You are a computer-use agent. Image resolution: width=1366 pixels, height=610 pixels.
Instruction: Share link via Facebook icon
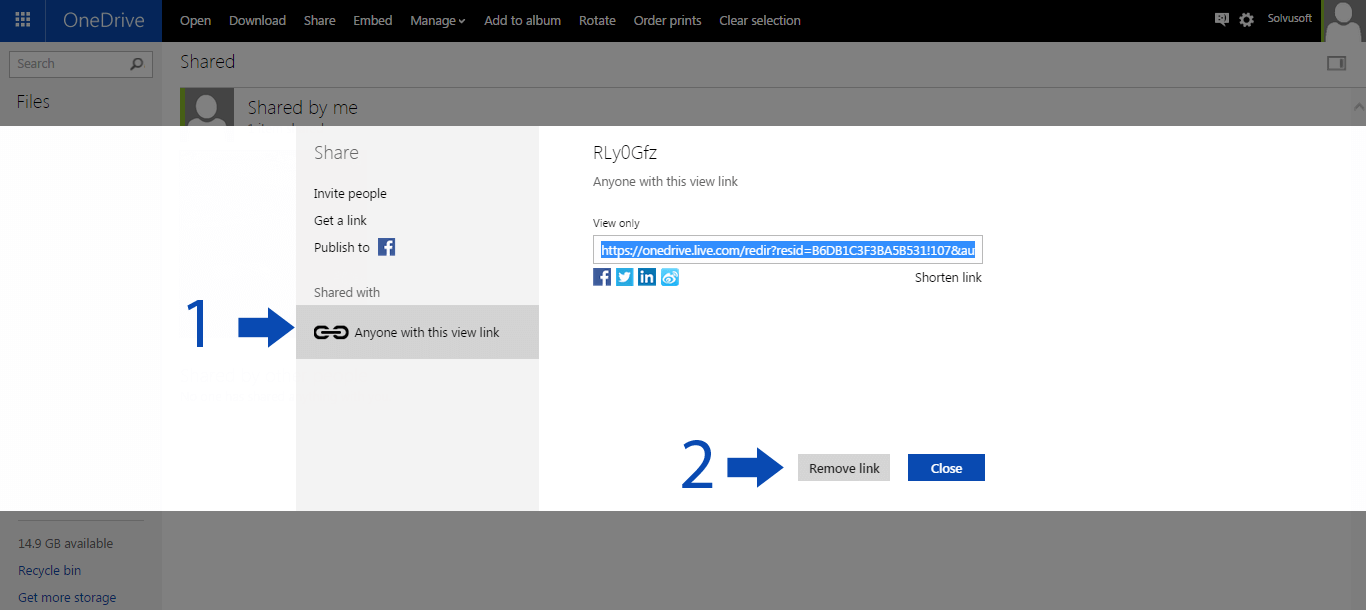602,277
